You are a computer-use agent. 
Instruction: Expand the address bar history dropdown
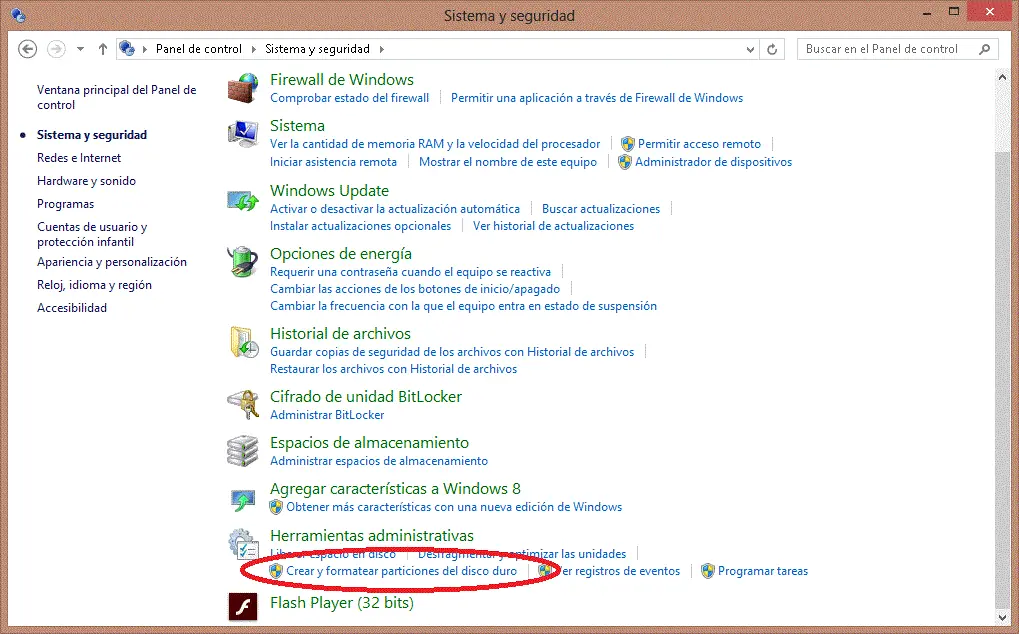(750, 49)
